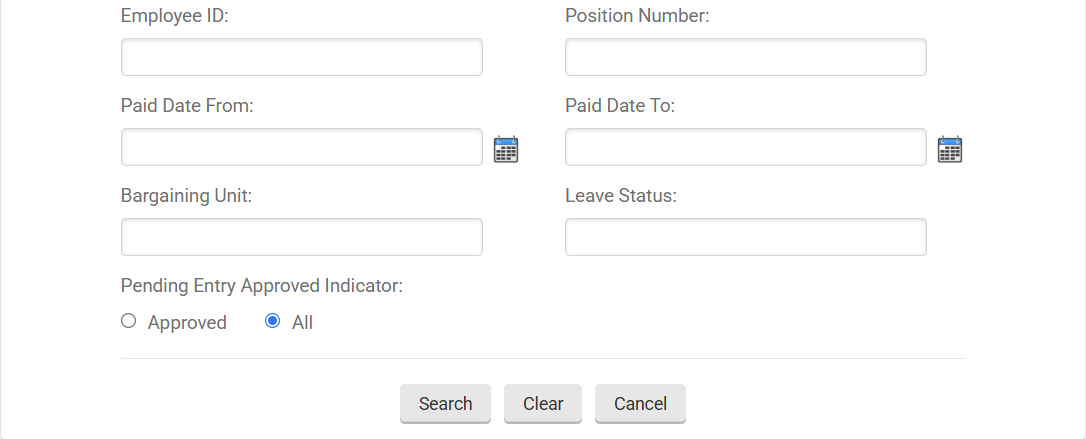Click the Search button
Viewport: 1086px width, 439px height.
[x=445, y=403]
